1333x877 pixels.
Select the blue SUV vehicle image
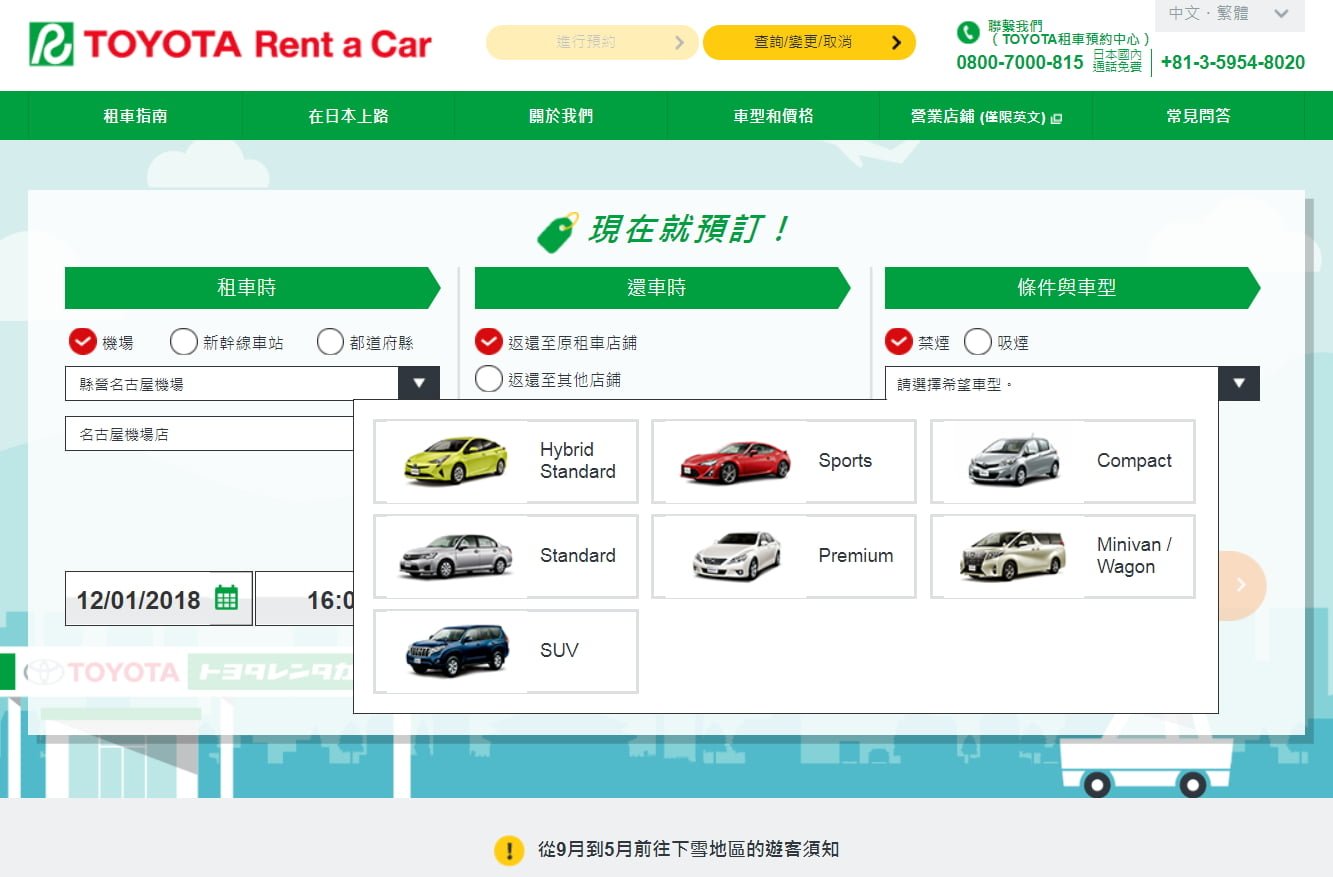(x=455, y=650)
